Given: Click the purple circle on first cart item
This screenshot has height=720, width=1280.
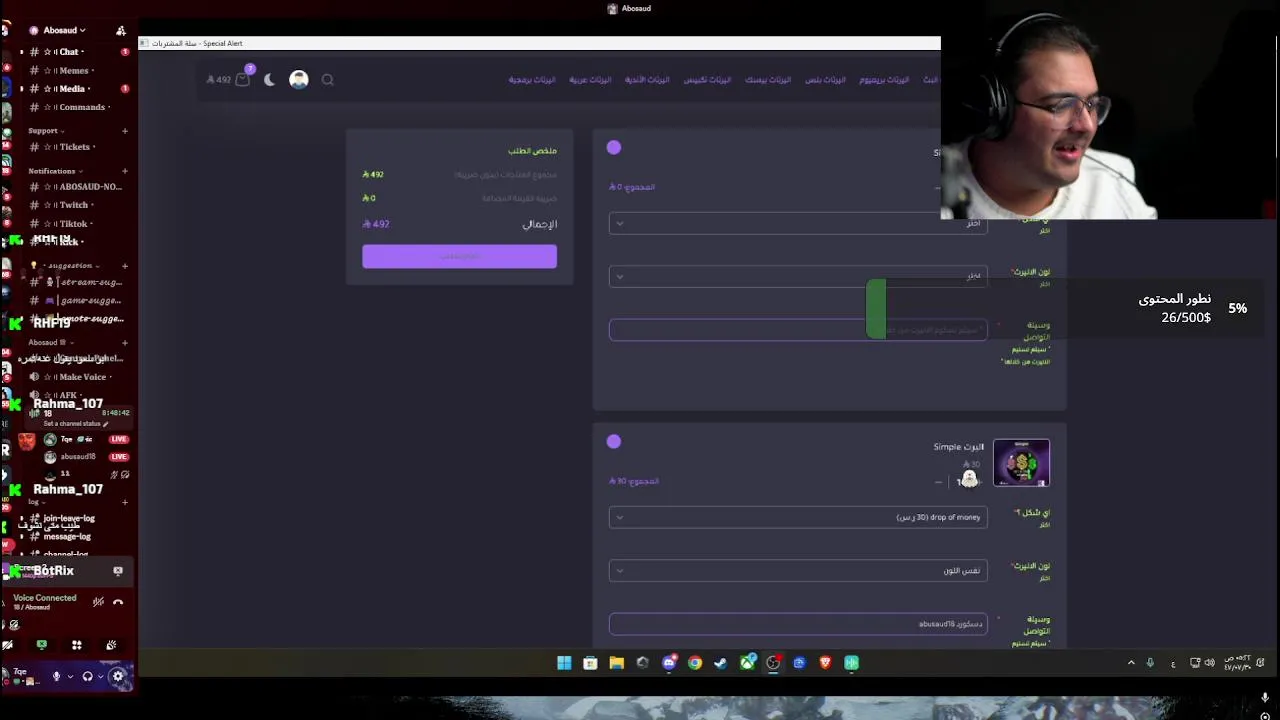Looking at the screenshot, I should pyautogui.click(x=614, y=148).
